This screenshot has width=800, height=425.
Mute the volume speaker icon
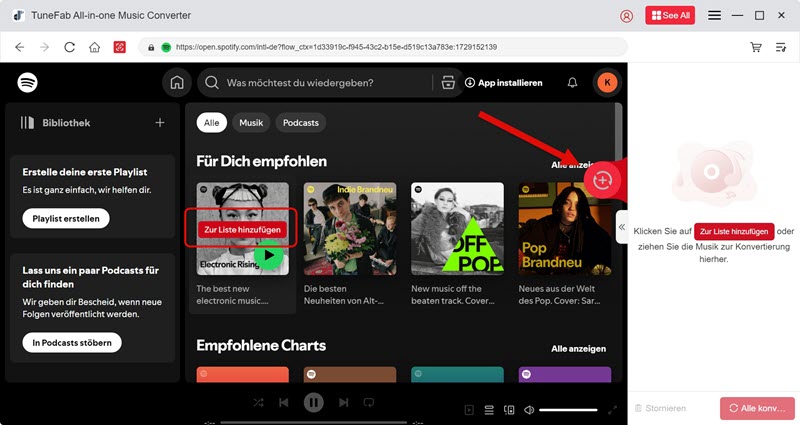pos(528,410)
